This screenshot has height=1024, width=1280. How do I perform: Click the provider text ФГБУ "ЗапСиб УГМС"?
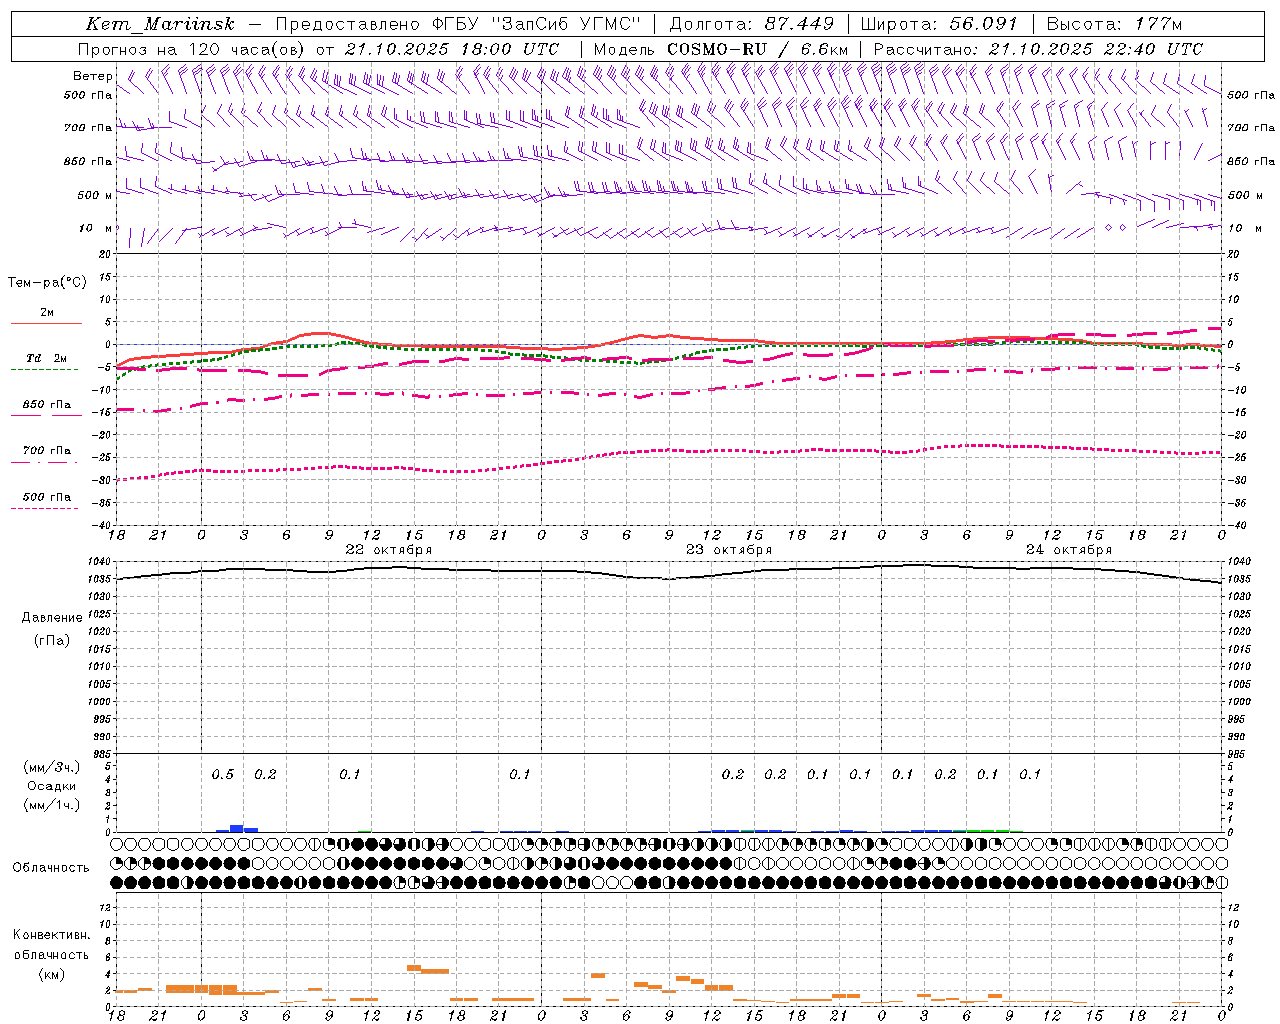(x=537, y=24)
